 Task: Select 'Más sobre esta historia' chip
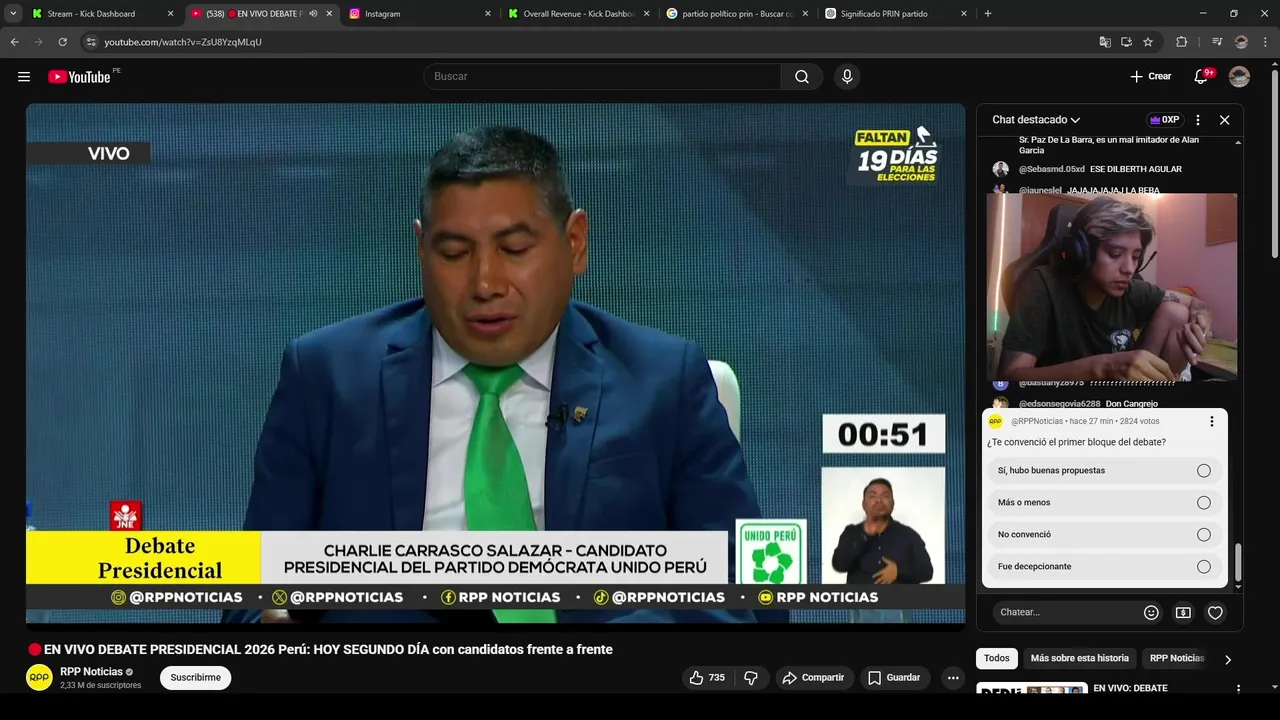[1080, 659]
